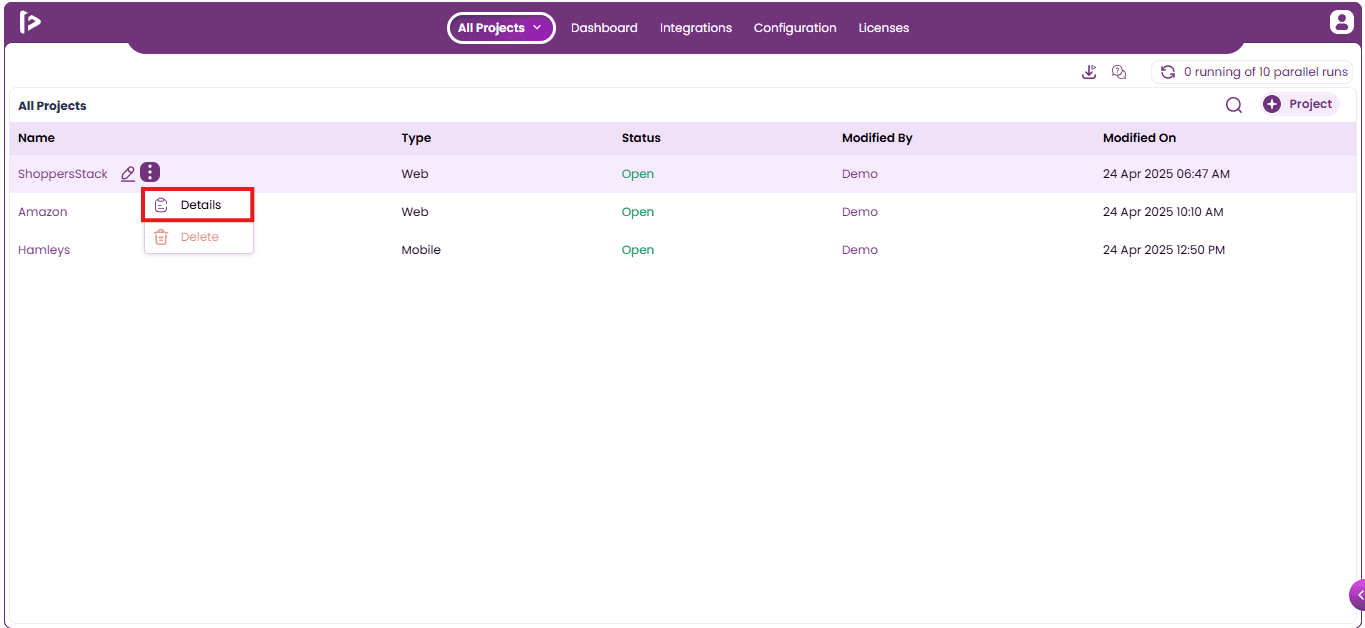The image size is (1365, 628).
Task: Open the All Projects dropdown
Action: [x=501, y=28]
